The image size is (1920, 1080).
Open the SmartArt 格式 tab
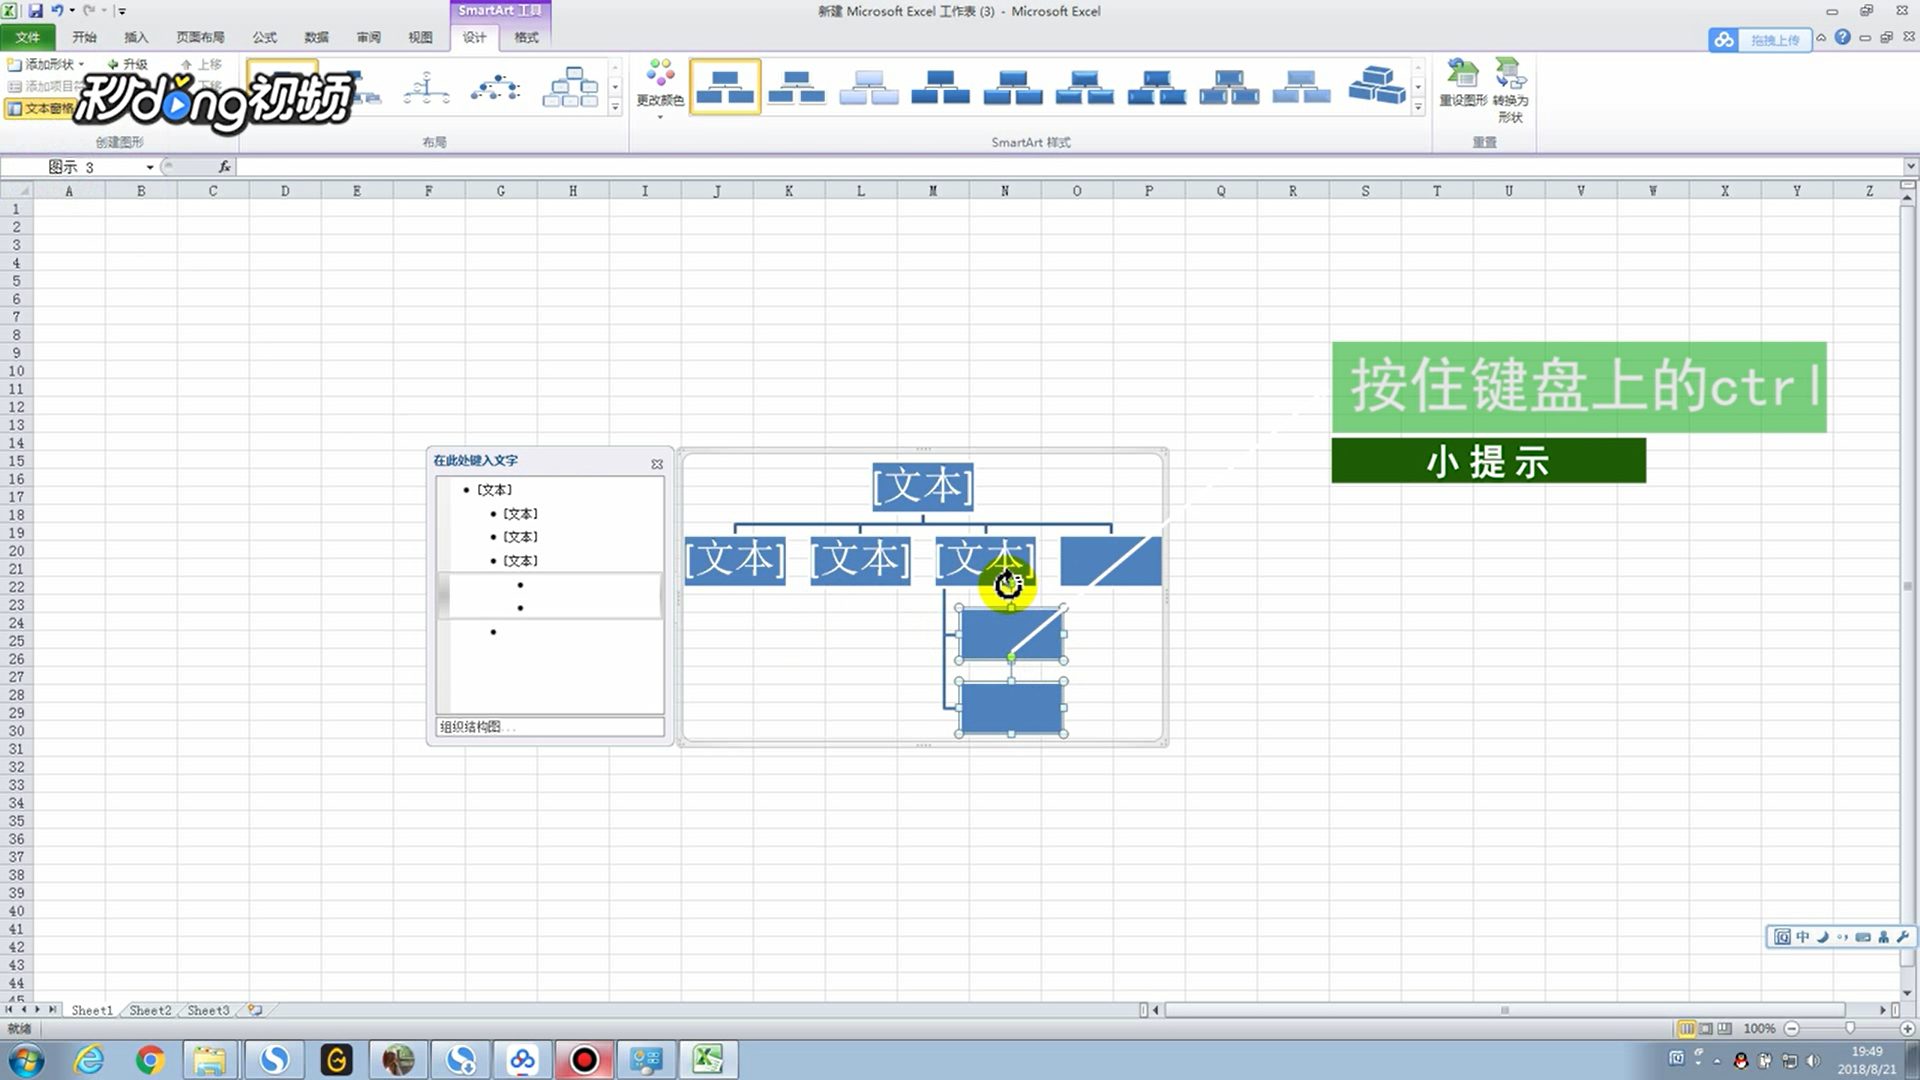tap(526, 37)
